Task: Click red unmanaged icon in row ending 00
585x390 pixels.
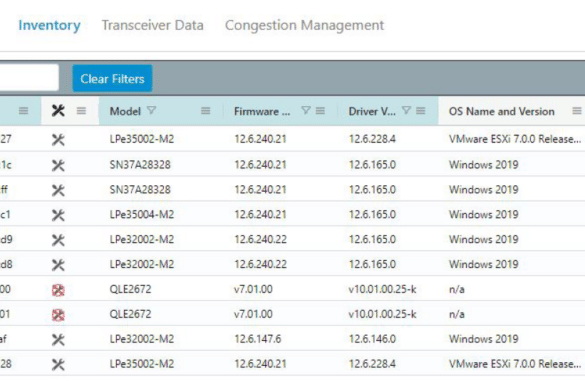Action: tap(58, 290)
